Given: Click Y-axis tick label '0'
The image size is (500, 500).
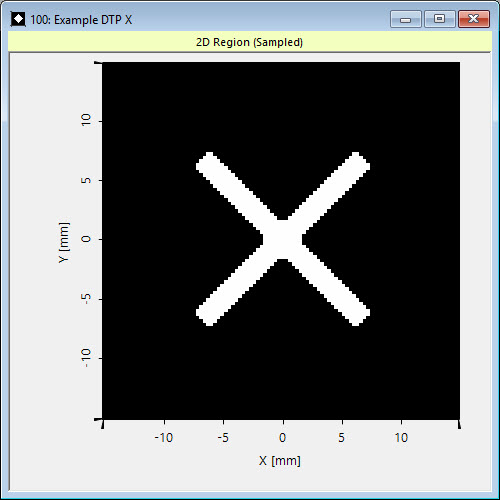Looking at the screenshot, I should (86, 239).
